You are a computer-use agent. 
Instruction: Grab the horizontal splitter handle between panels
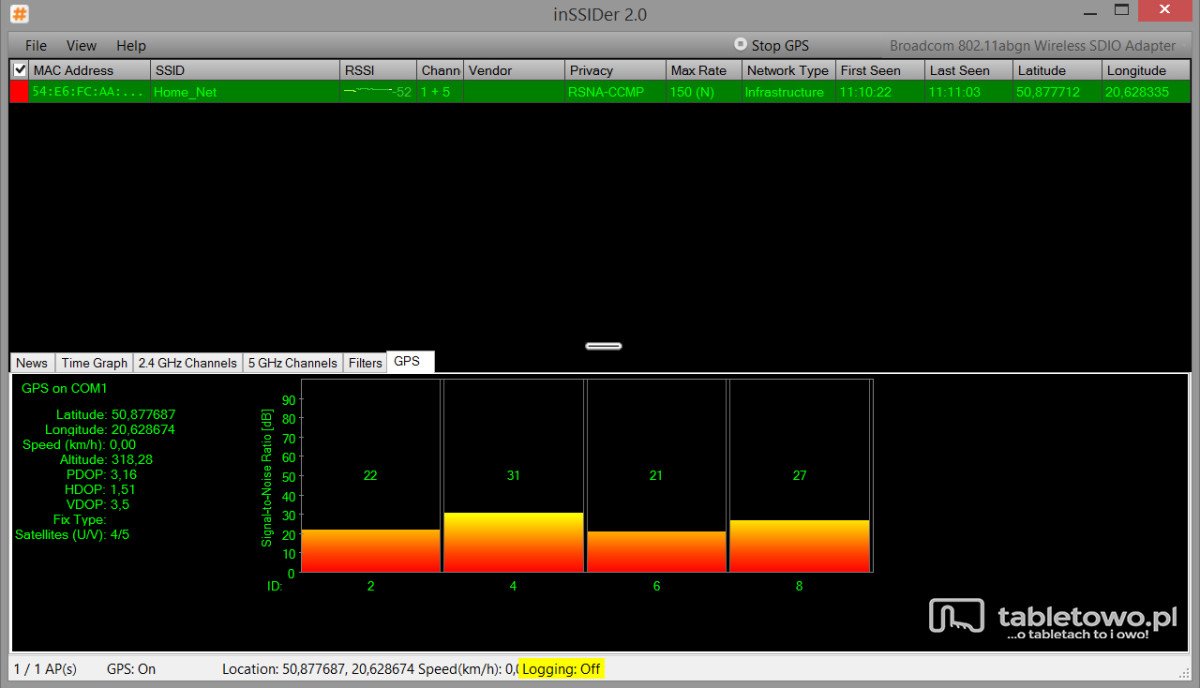pyautogui.click(x=603, y=346)
